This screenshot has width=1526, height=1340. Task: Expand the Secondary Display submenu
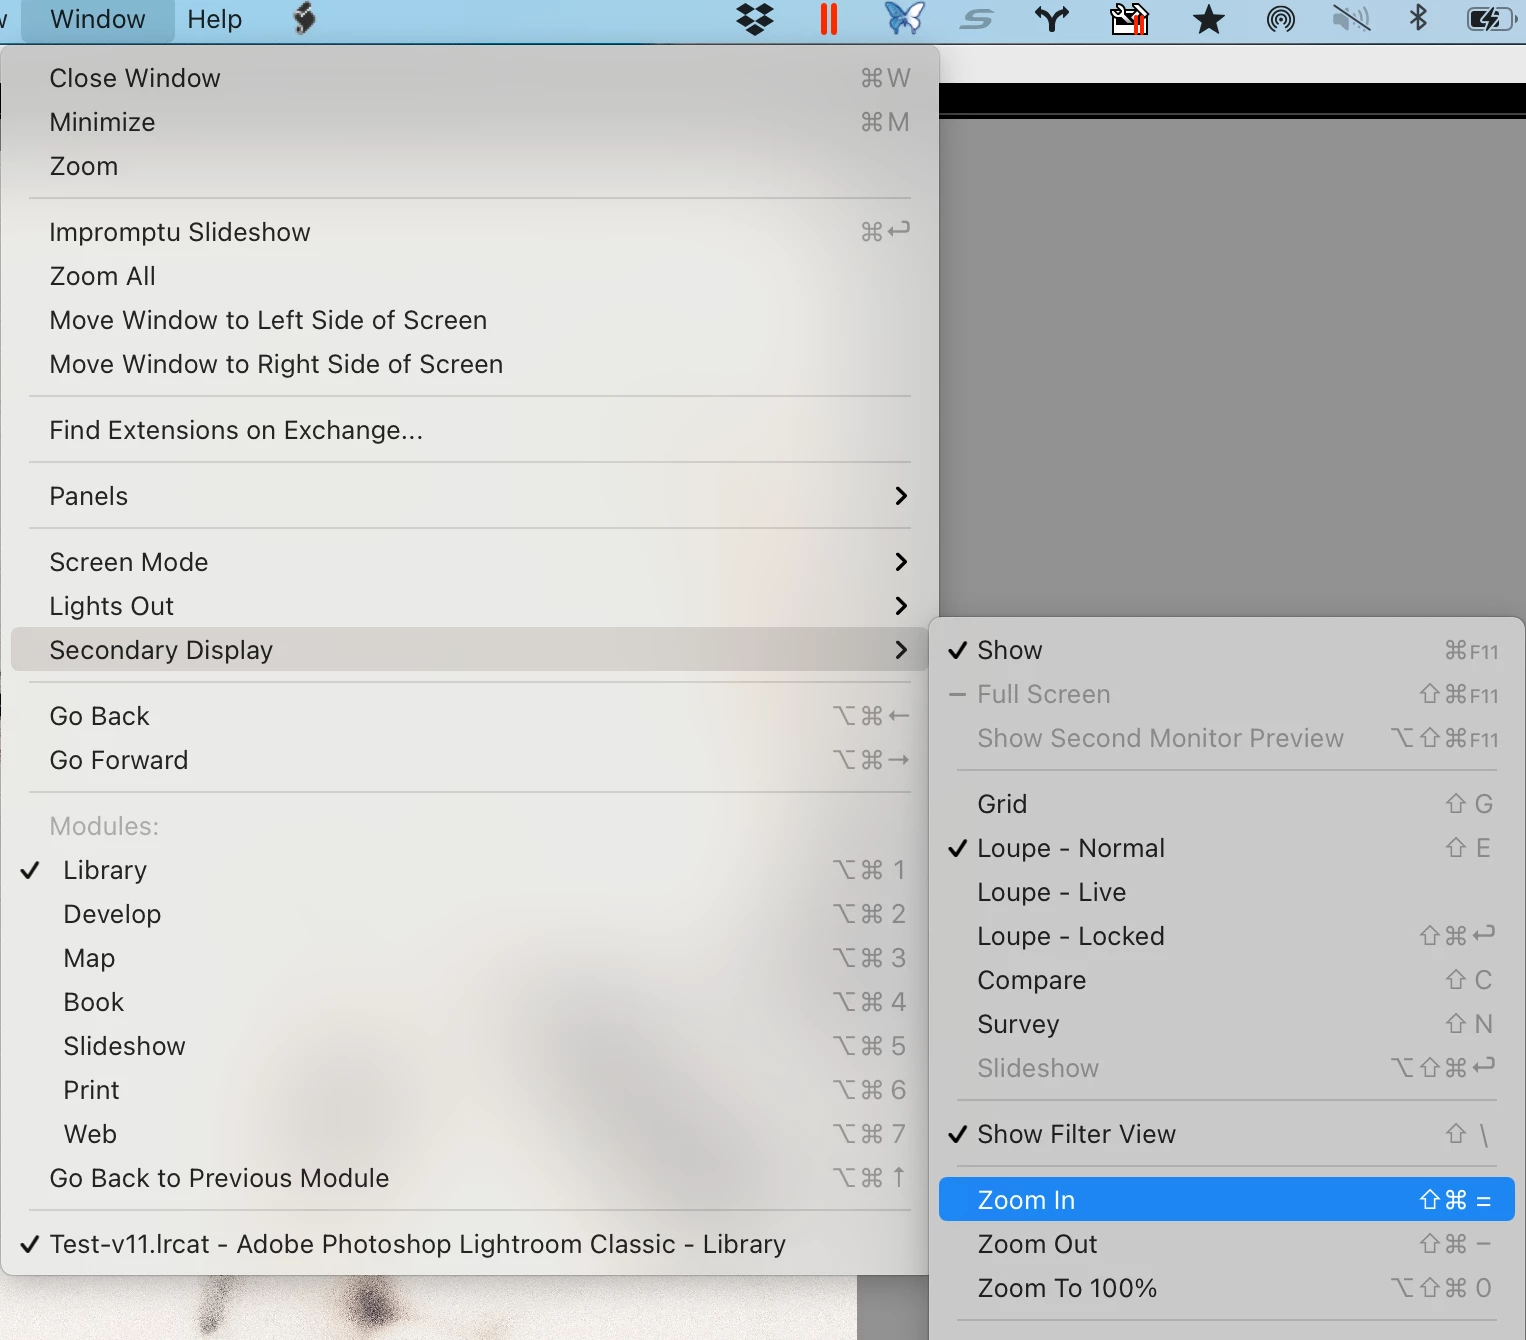tap(470, 650)
